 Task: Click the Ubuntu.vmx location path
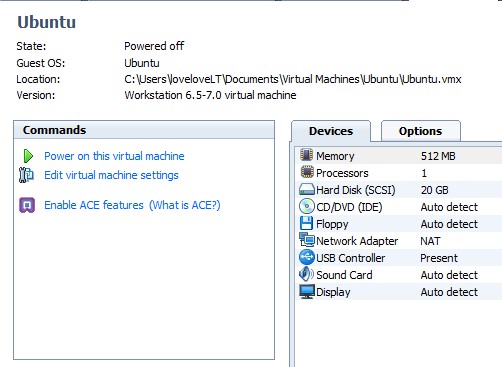click(293, 79)
